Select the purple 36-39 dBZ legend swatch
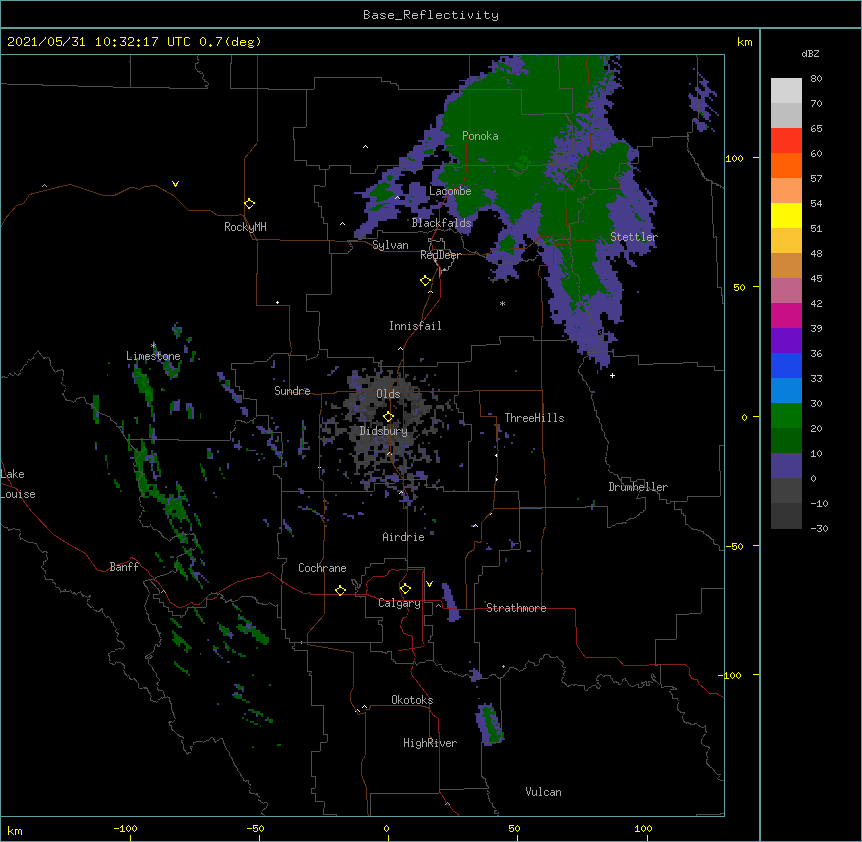The width and height of the screenshot is (862, 842). coord(786,341)
